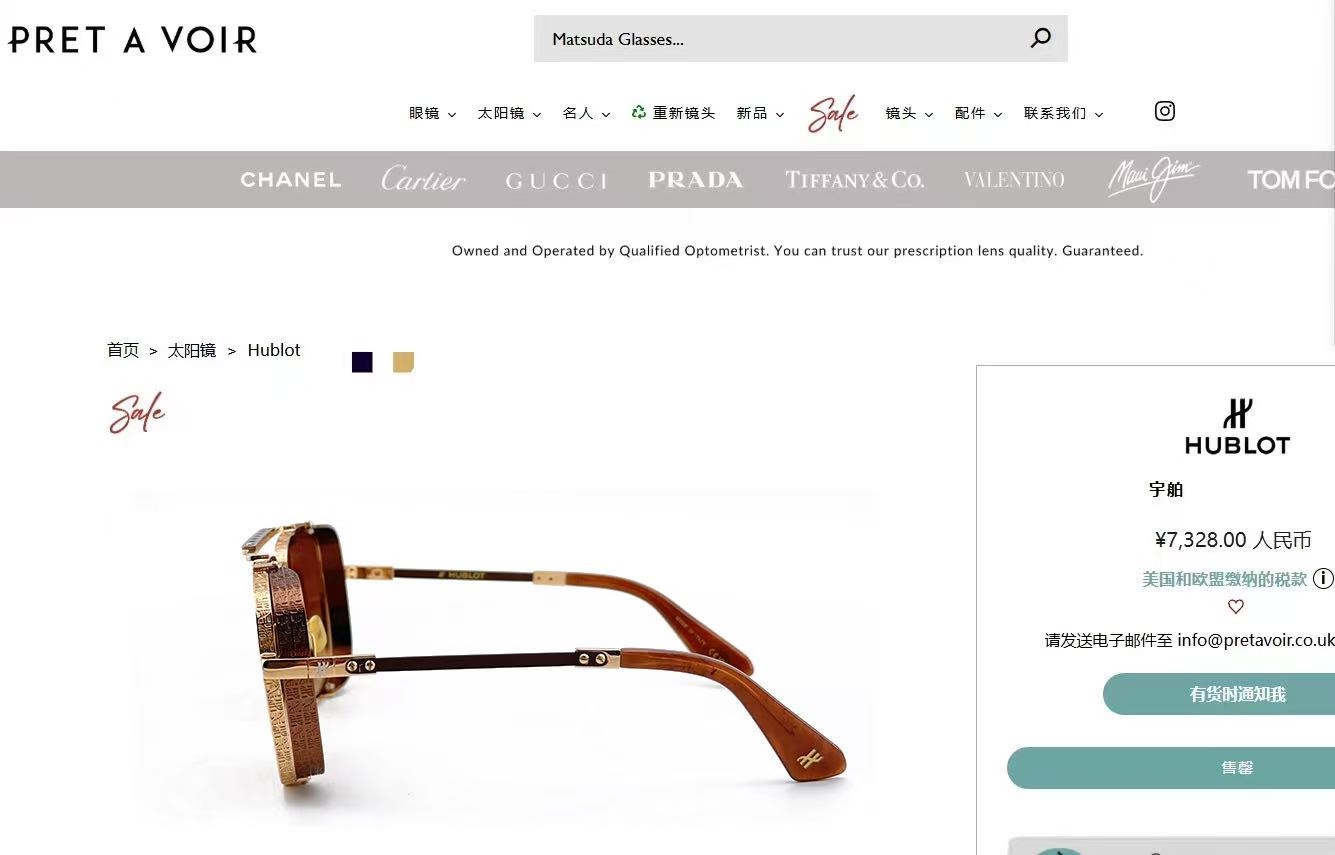Click the tax info circle icon
The height and width of the screenshot is (855, 1335).
click(1323, 578)
